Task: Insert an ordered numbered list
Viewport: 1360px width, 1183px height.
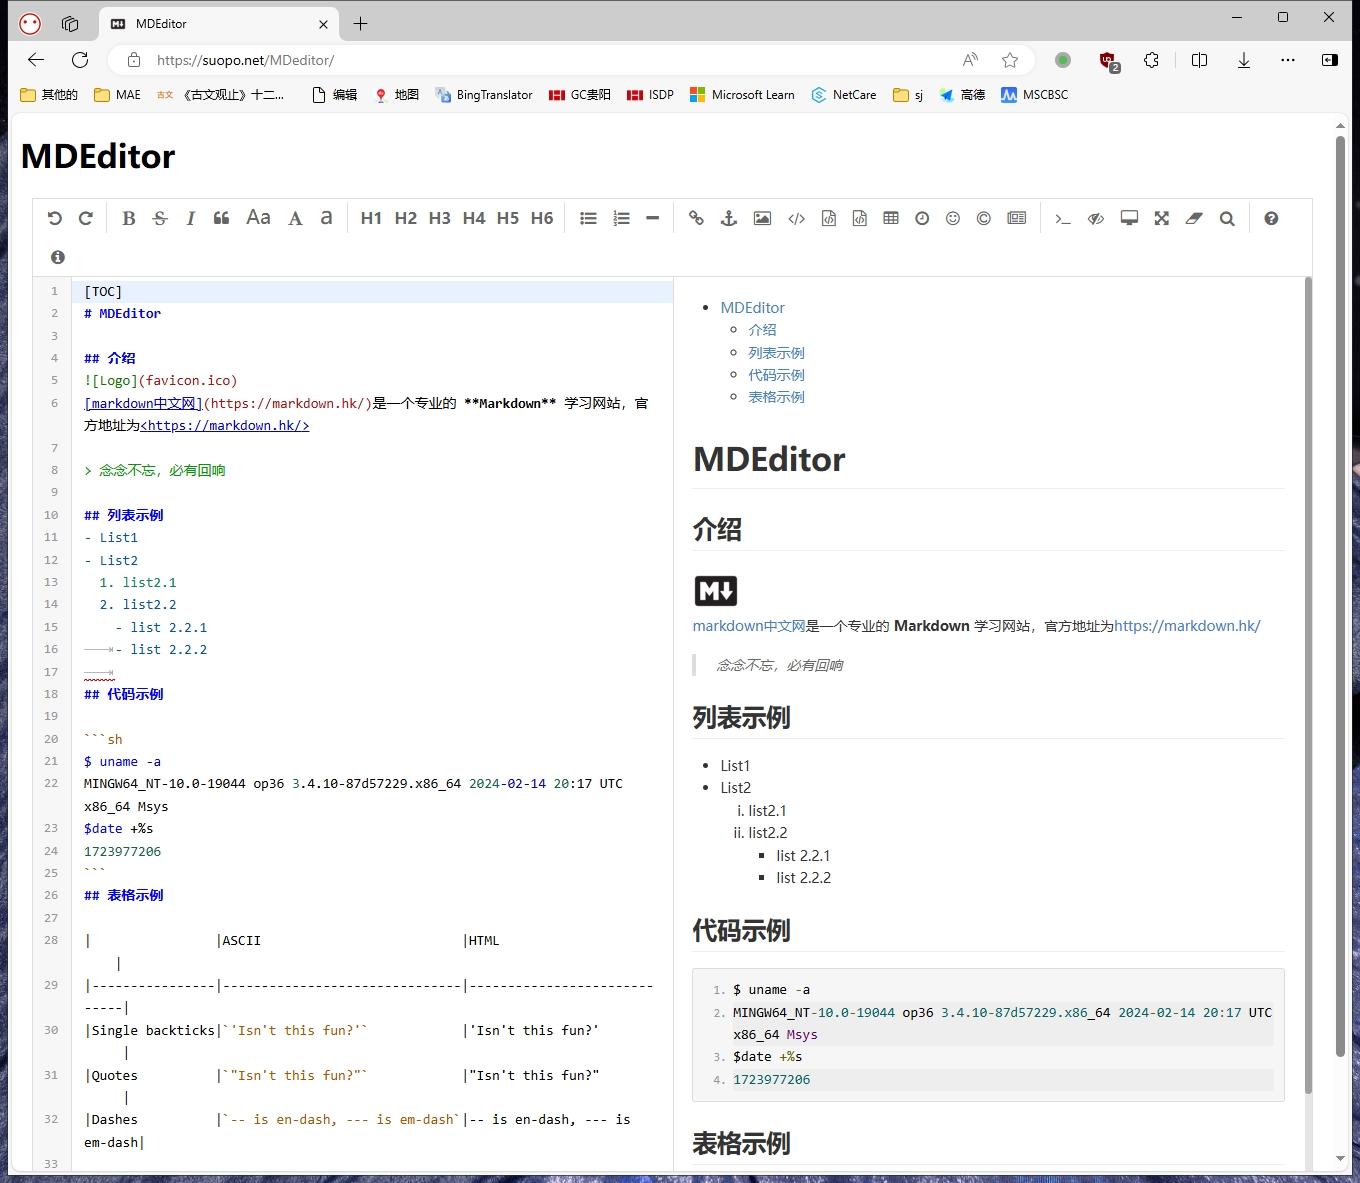Action: [x=621, y=218]
